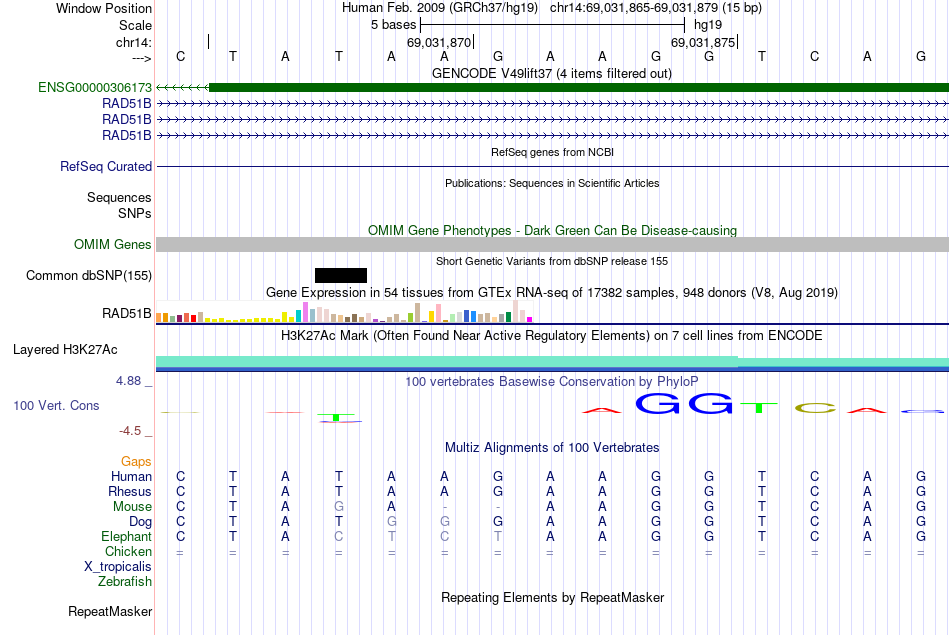This screenshot has height=635, width=950.
Task: Click the Scale label
Action: (x=135, y=25)
